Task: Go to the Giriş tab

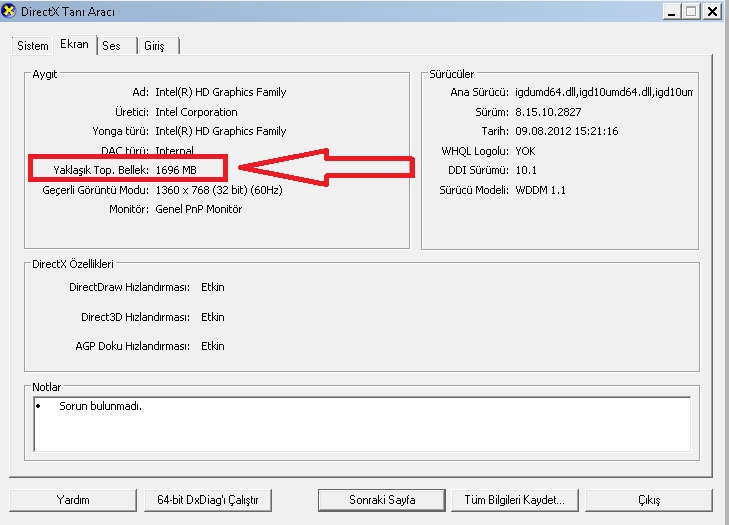Action: click(154, 46)
